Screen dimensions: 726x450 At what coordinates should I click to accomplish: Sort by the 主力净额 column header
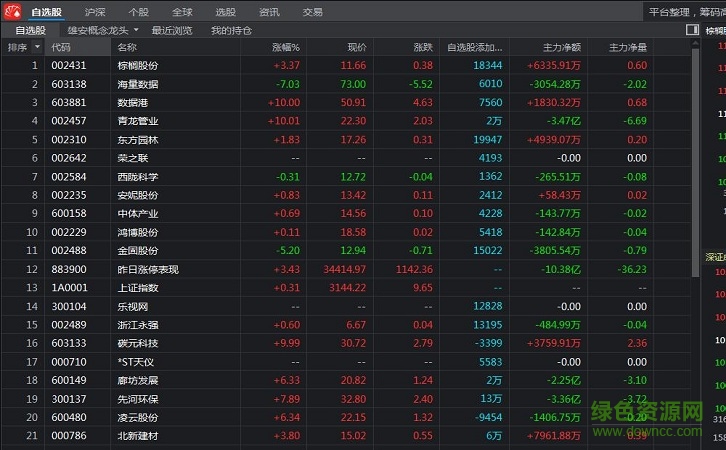click(x=562, y=47)
